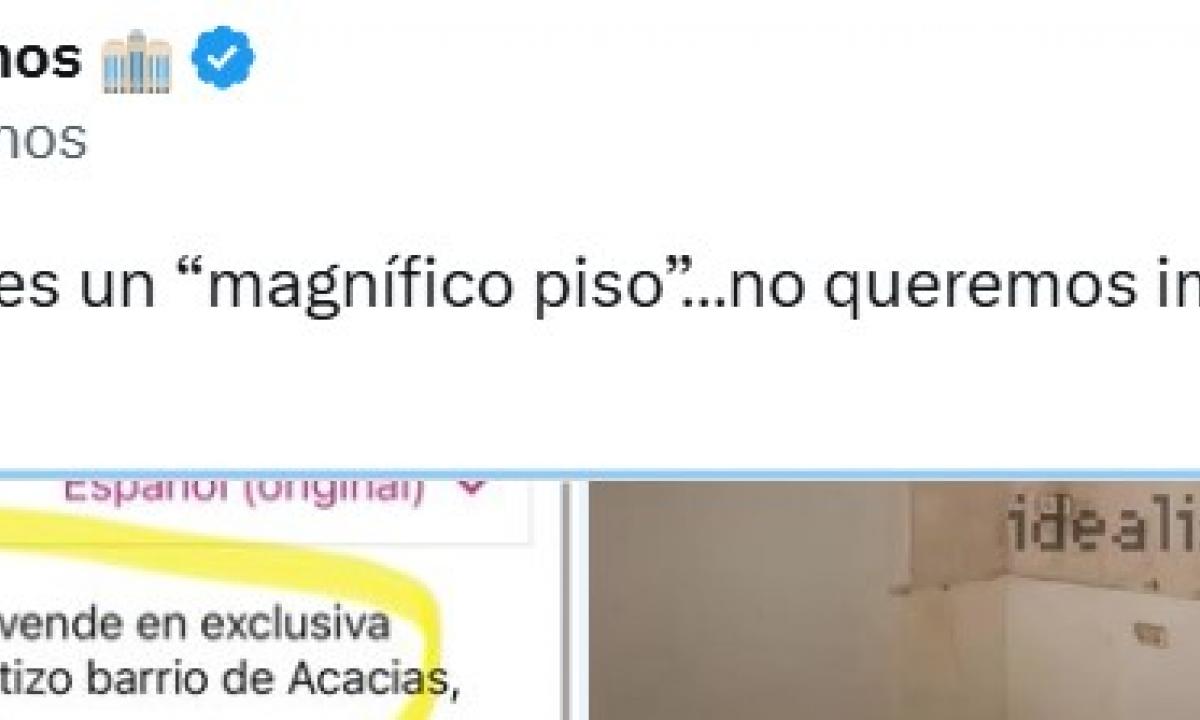The width and height of the screenshot is (1200, 720).
Task: Click the building emoji beside the account name
Action: tap(136, 62)
